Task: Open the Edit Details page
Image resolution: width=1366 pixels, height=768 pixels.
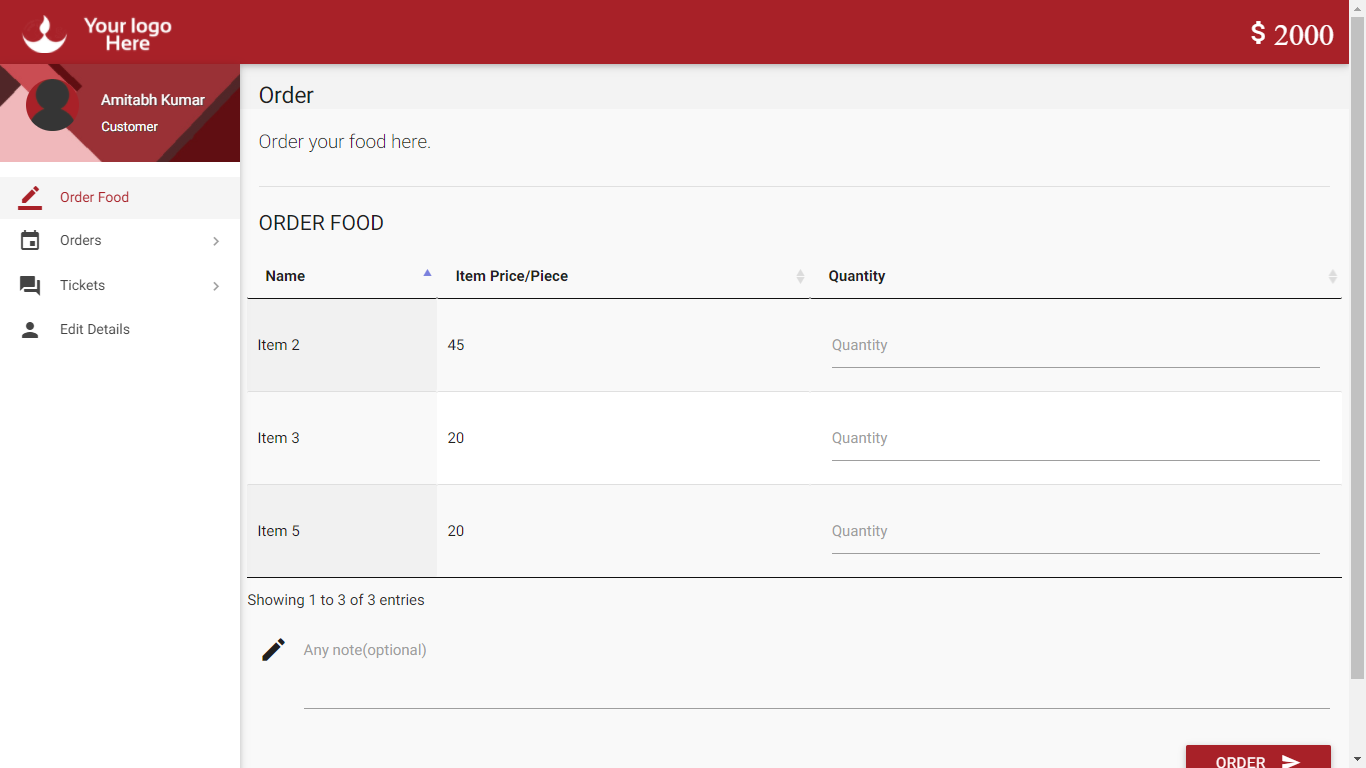Action: 95,329
